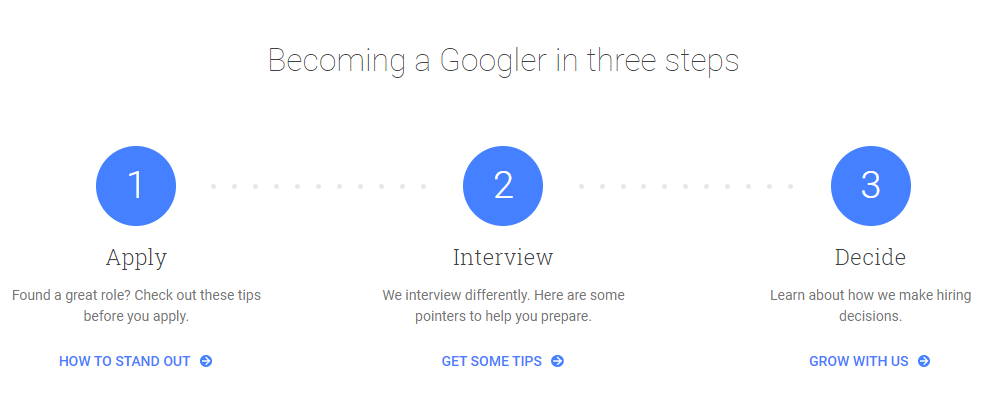Click arrow icon beside GET SOME TIPS

click(557, 361)
